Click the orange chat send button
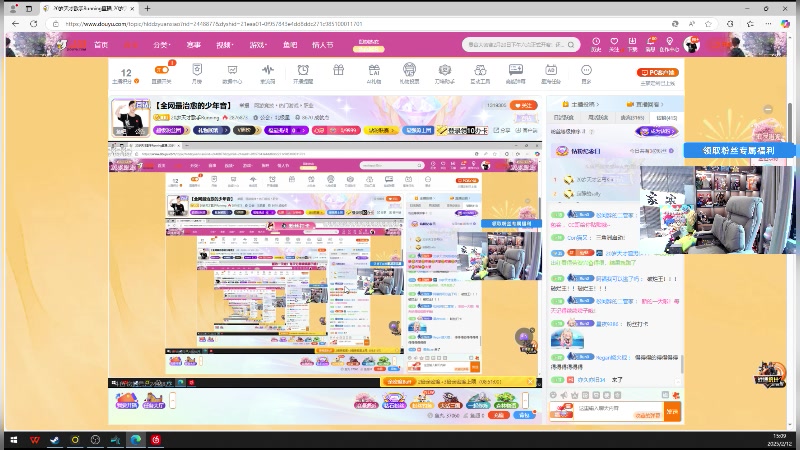Screen dimensions: 800x450 (672, 411)
